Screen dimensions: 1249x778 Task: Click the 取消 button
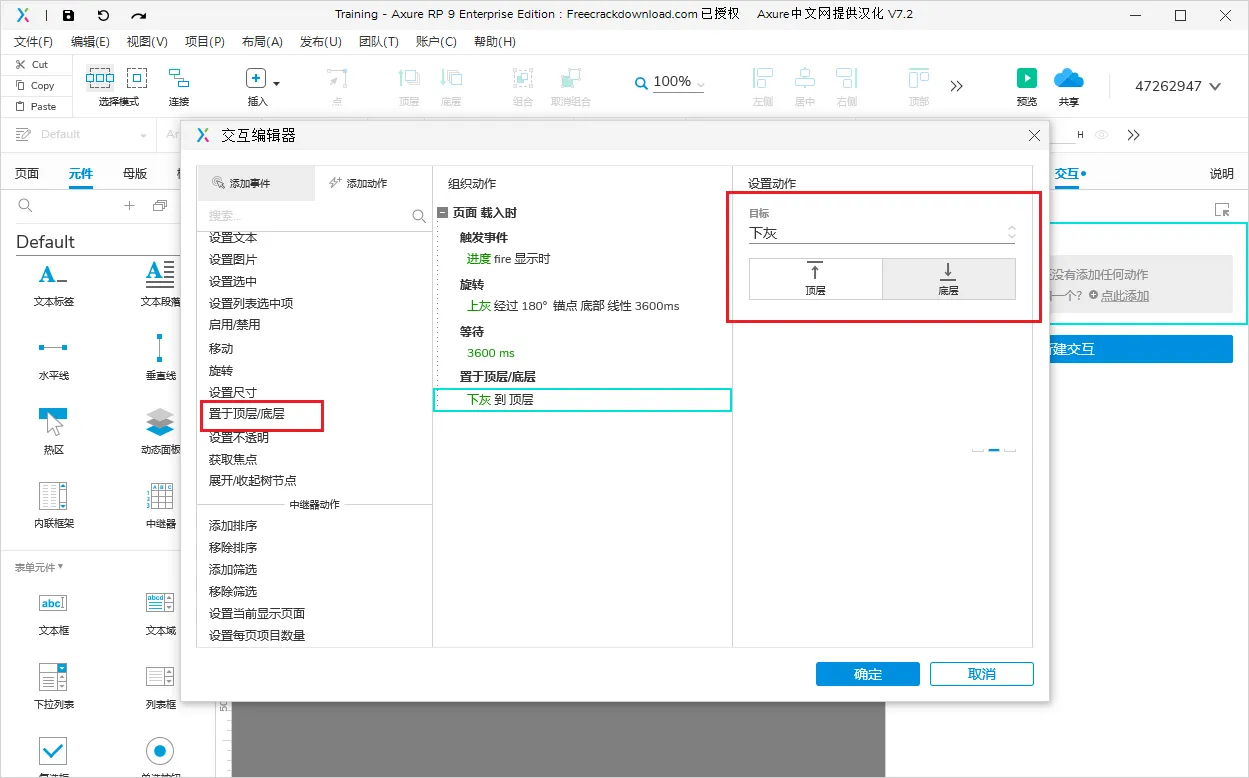point(982,674)
